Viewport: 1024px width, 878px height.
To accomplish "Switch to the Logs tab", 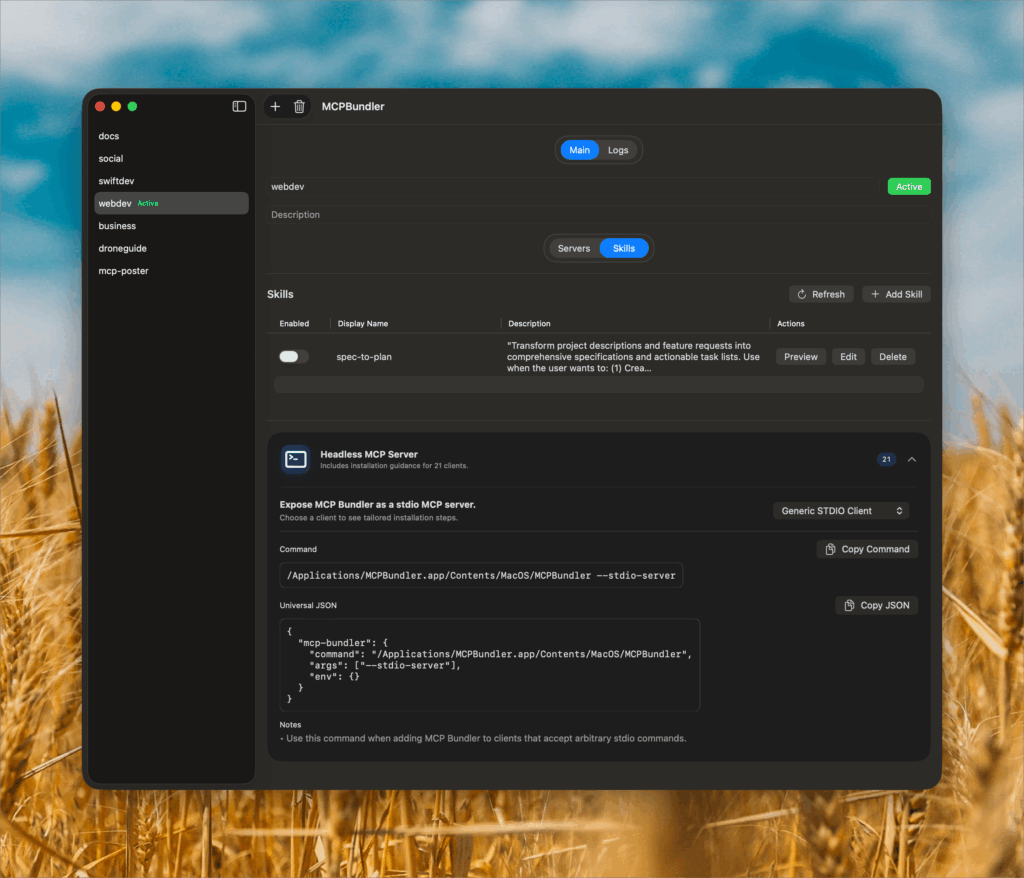I will [x=618, y=150].
